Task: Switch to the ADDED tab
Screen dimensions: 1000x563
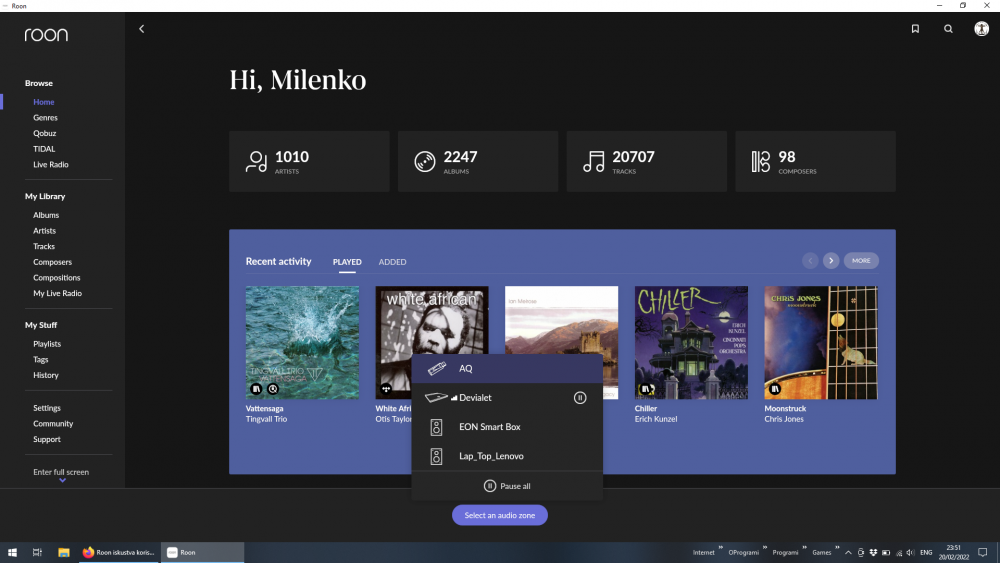Action: pos(392,262)
